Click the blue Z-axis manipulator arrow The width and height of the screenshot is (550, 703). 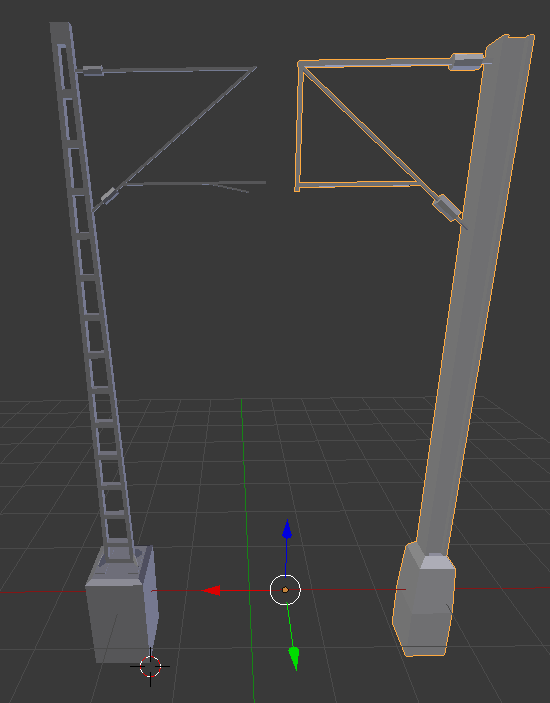(x=287, y=529)
